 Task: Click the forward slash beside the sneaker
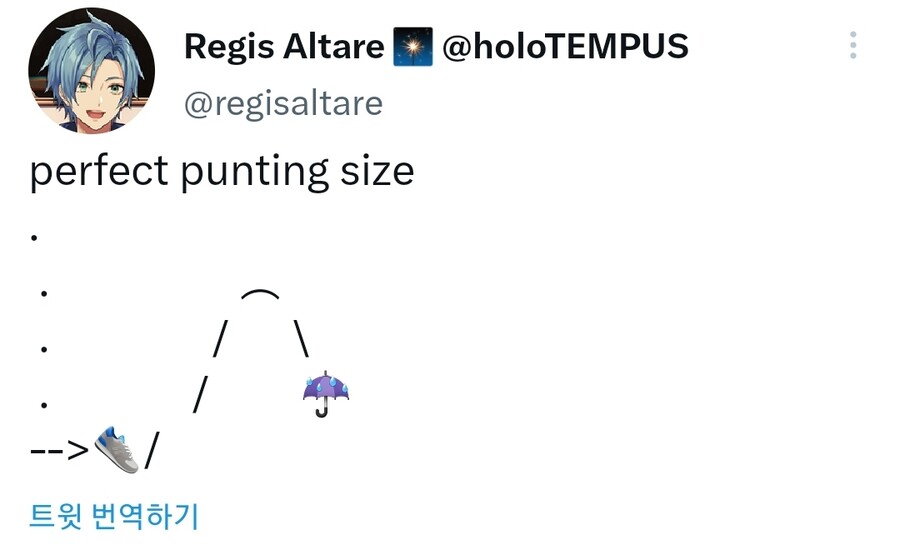coord(151,451)
